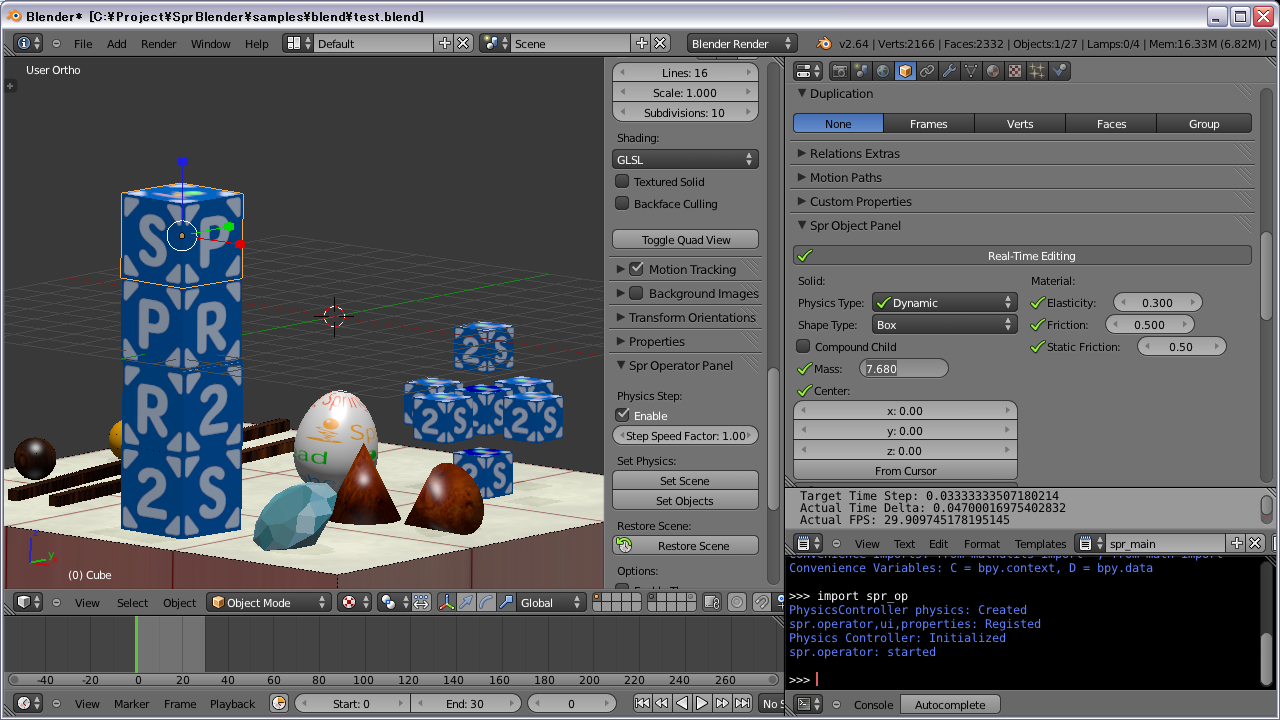Image resolution: width=1280 pixels, height=720 pixels.
Task: Select the Object properties tab (orange cube)
Action: point(905,71)
